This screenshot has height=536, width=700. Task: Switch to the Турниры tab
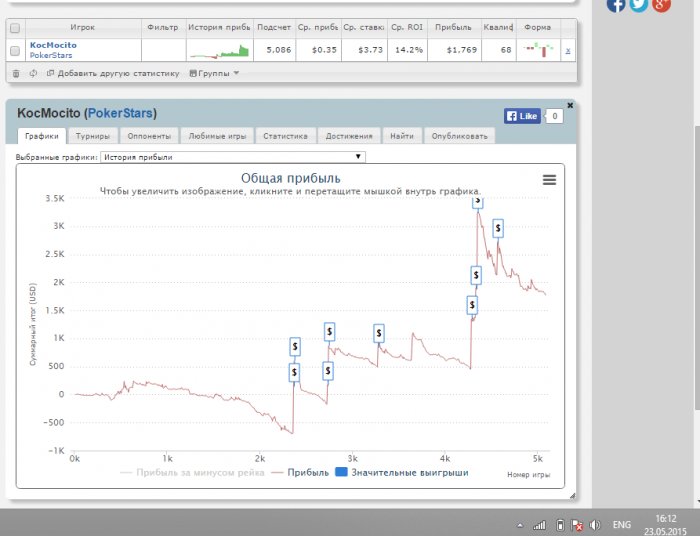click(92, 136)
